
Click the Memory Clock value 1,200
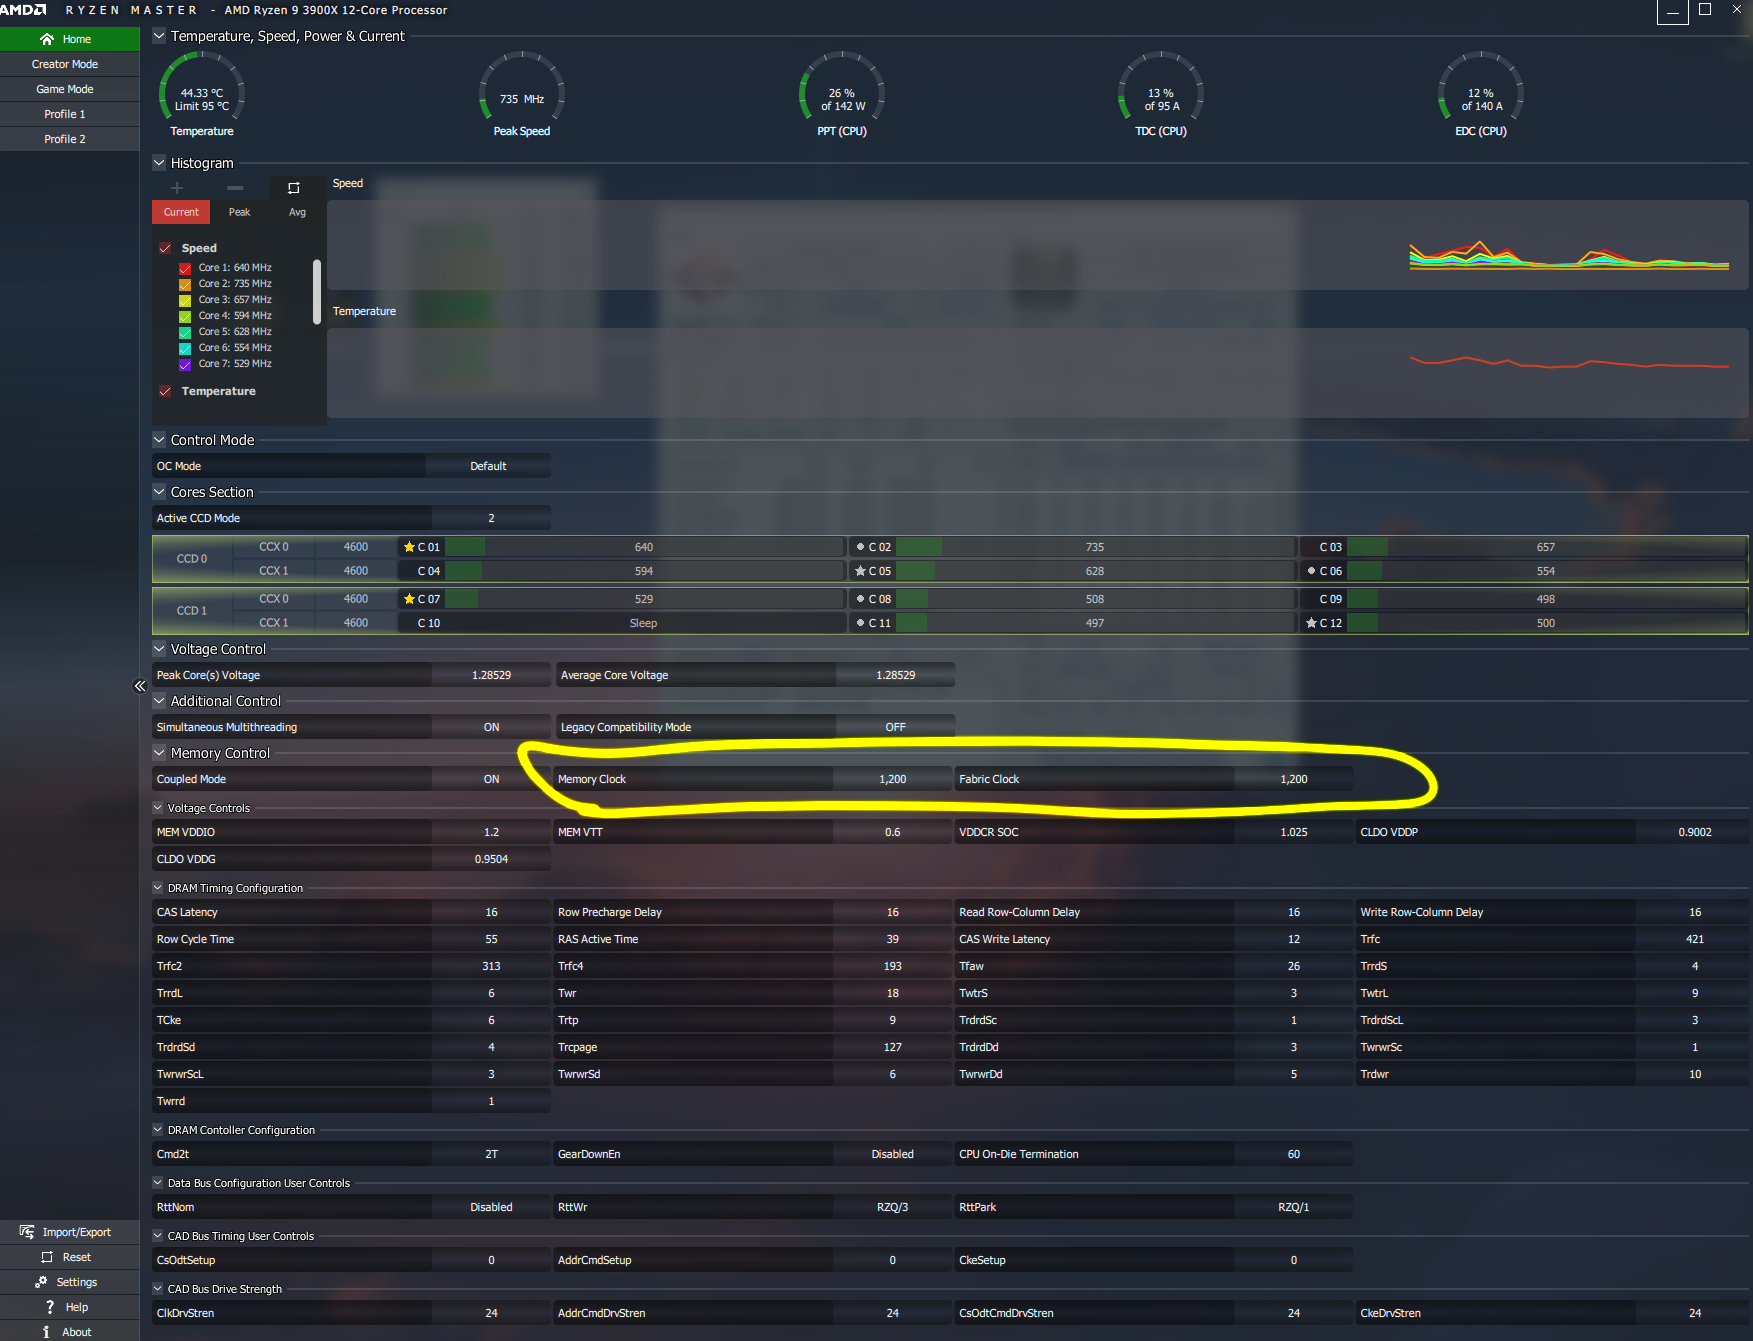tap(893, 779)
